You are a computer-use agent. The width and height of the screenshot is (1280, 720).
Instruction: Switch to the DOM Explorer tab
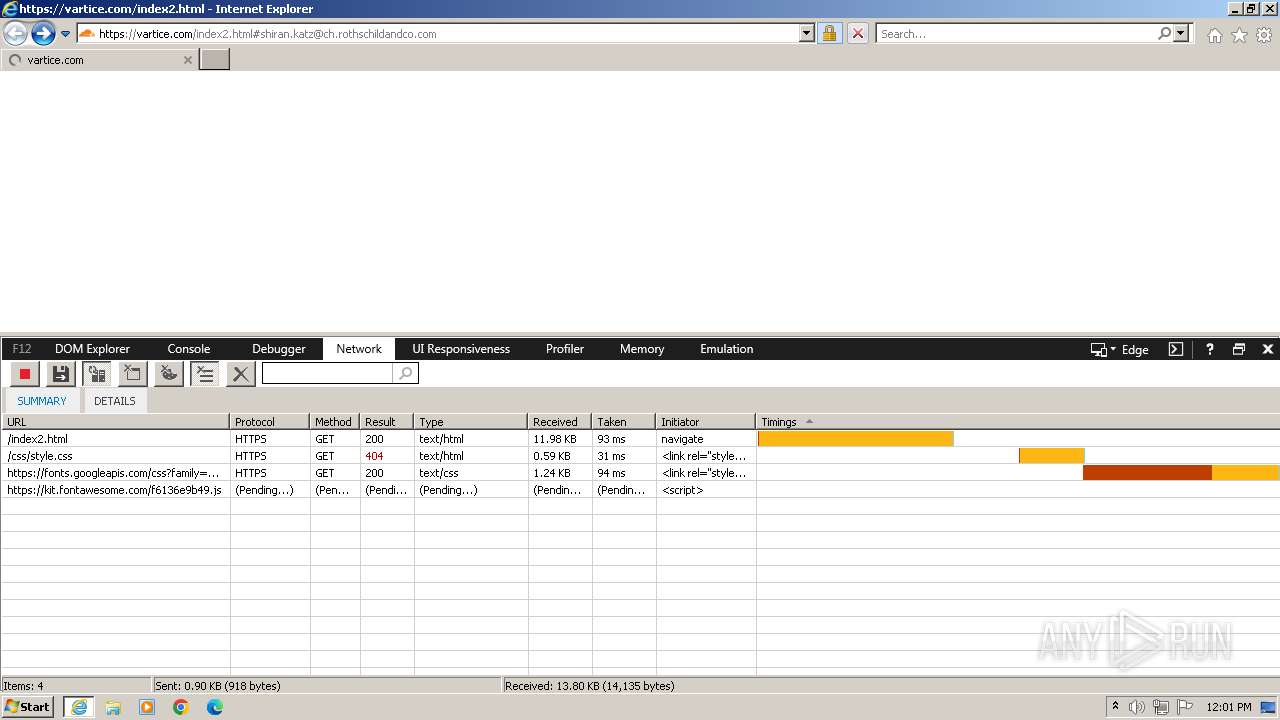pos(92,349)
